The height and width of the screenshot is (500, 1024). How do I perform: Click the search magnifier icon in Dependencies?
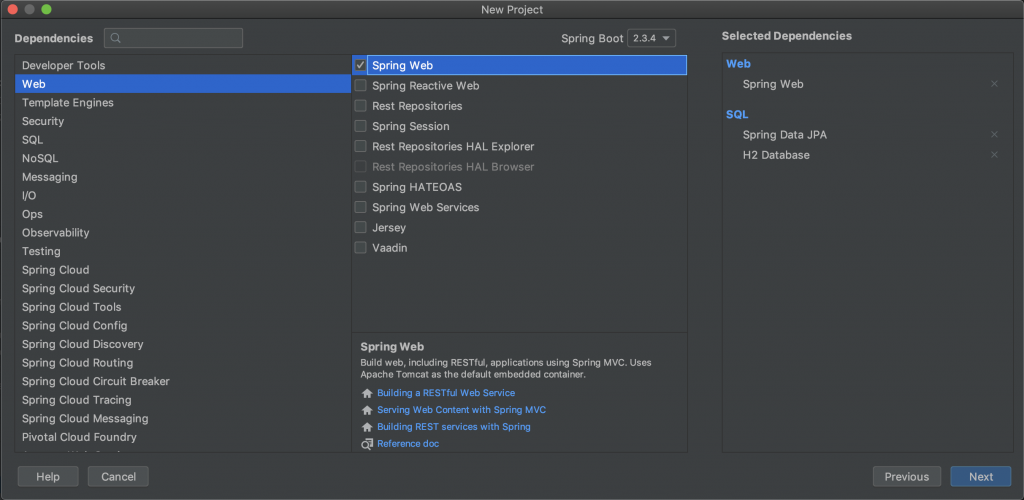coord(116,39)
